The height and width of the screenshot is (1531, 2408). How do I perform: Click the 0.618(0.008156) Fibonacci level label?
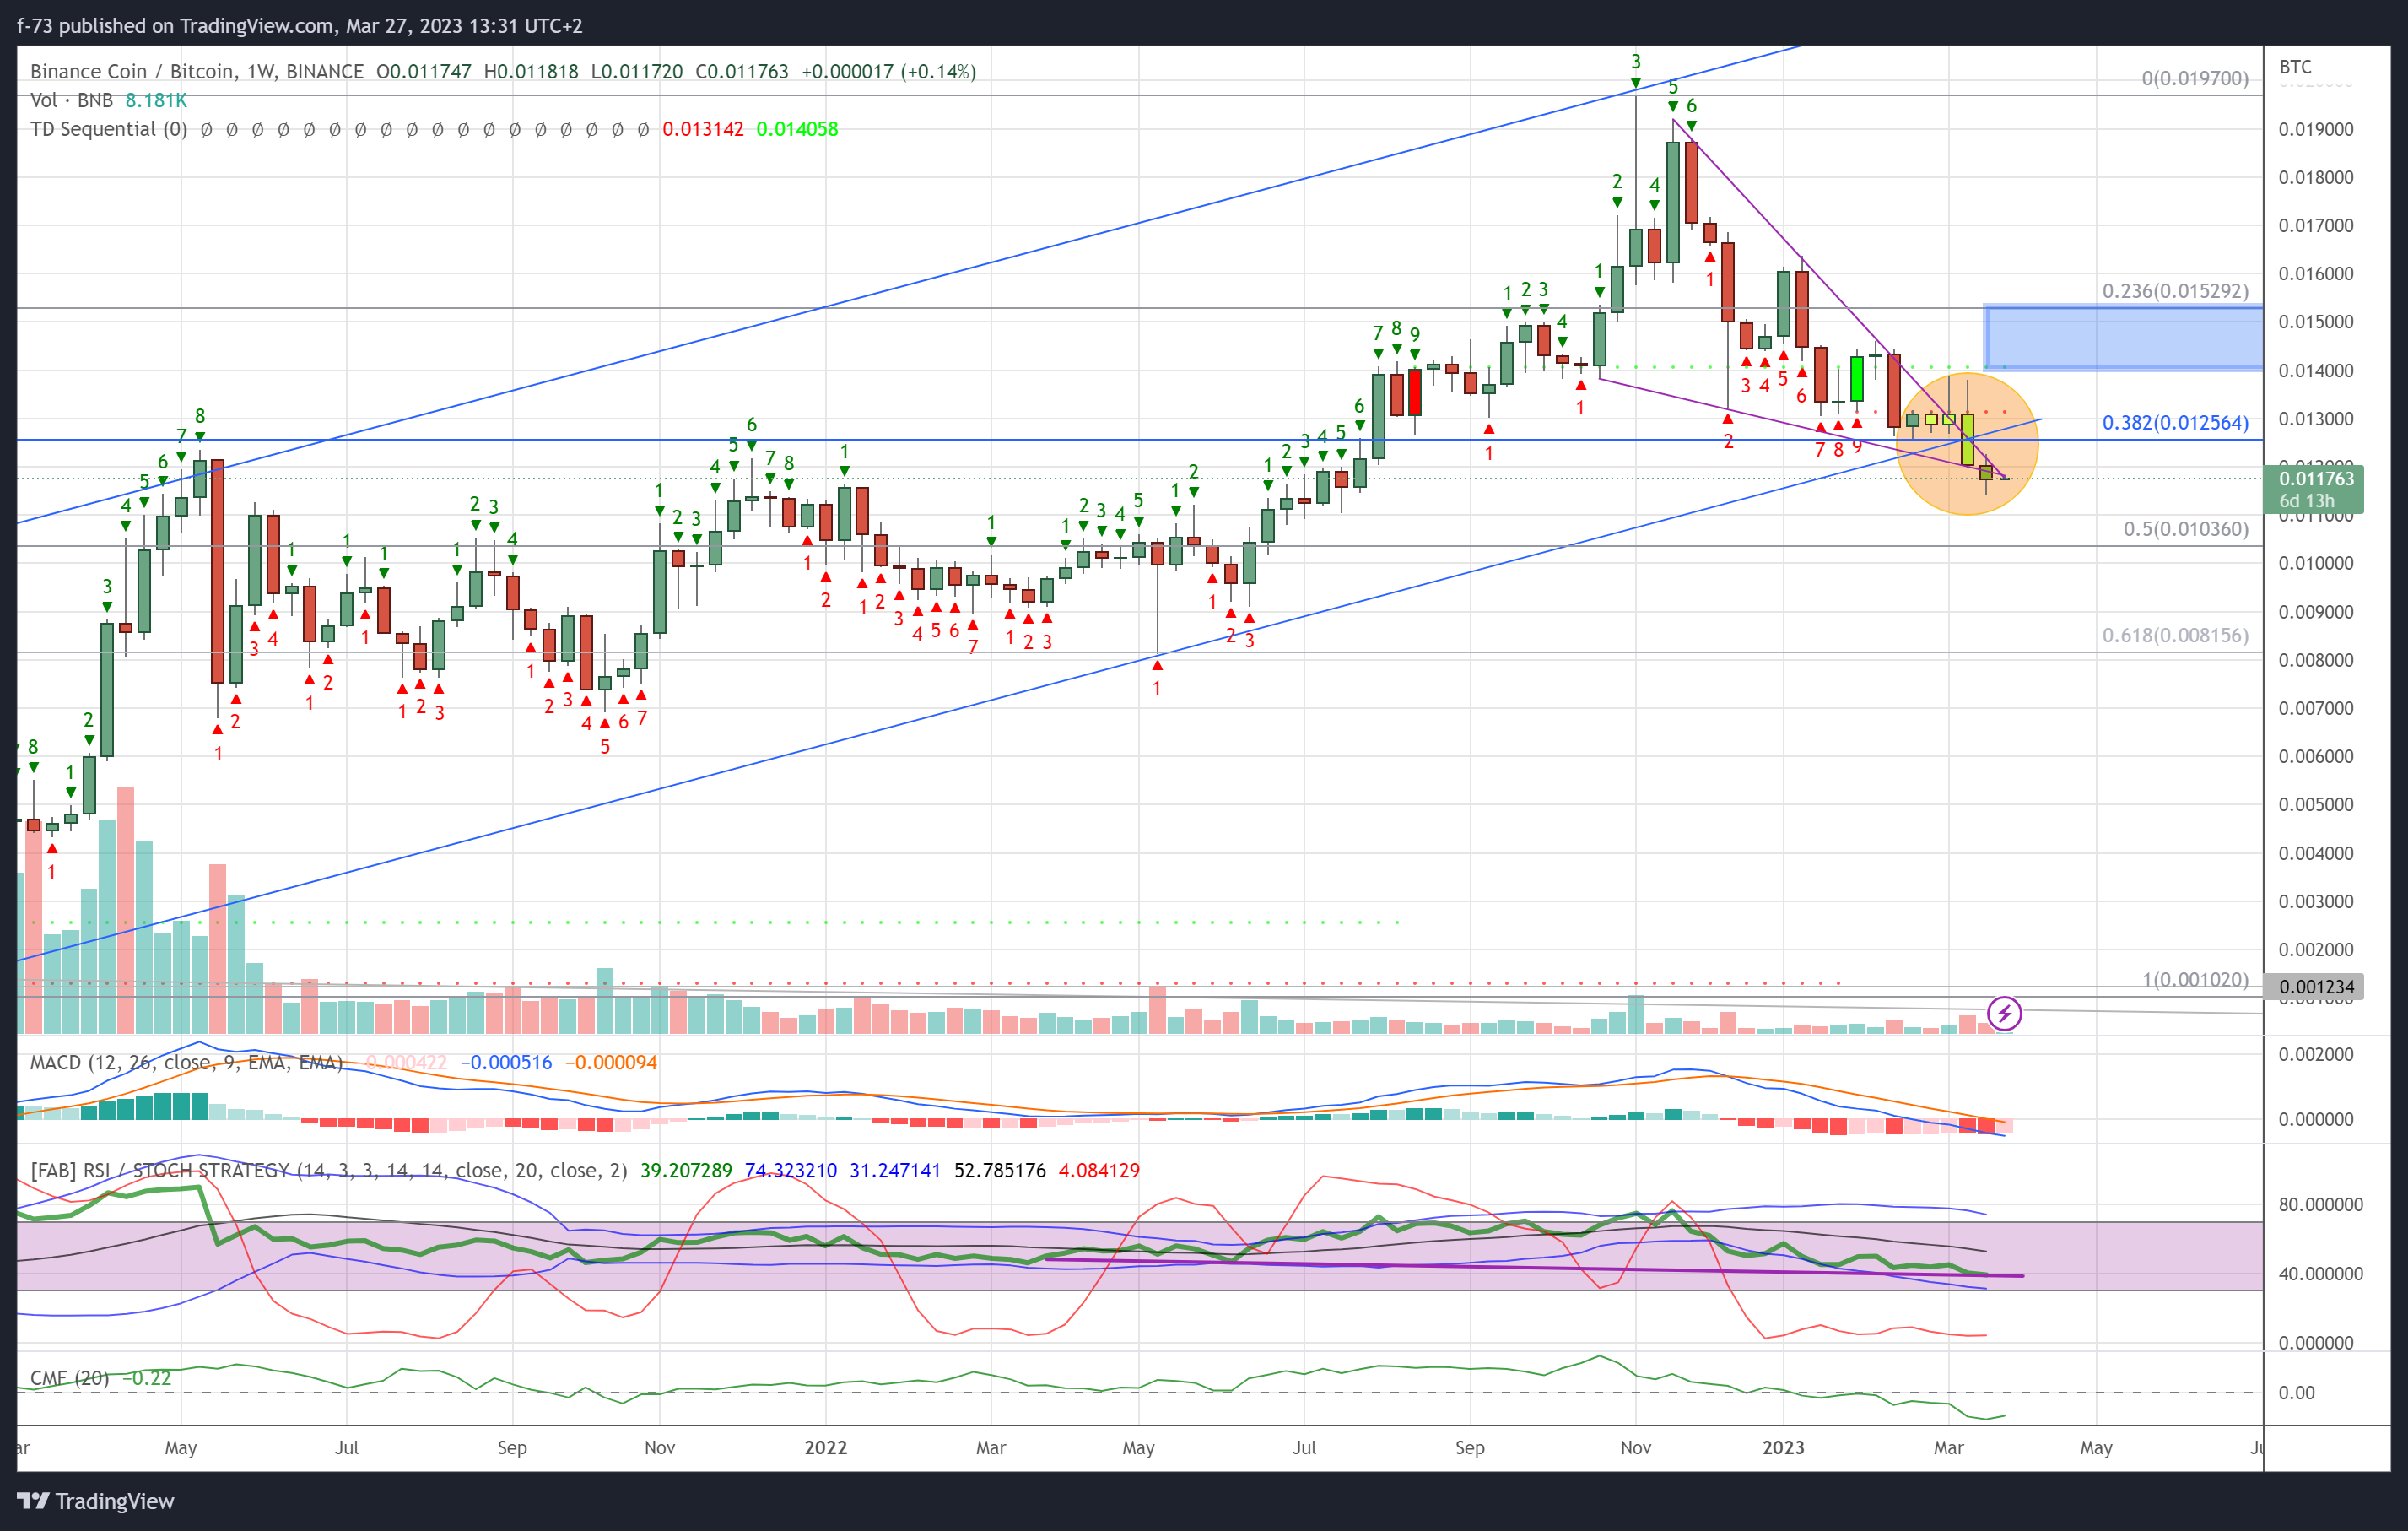tap(2175, 635)
